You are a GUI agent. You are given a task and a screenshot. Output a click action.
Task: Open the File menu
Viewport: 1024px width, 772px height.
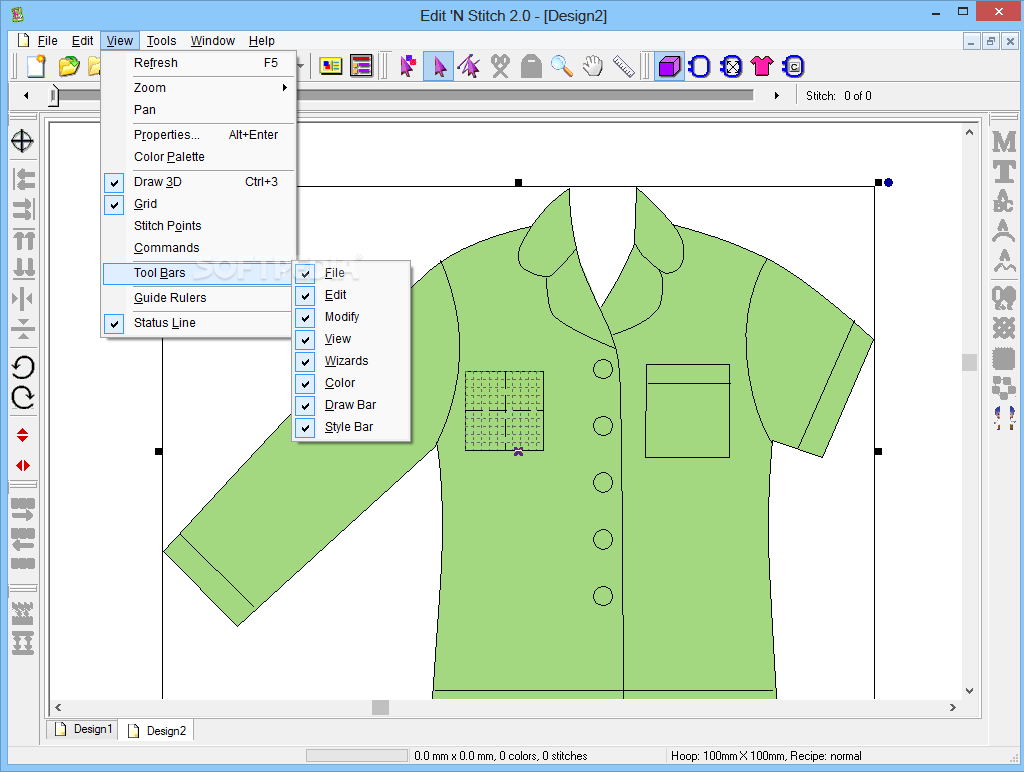coord(47,40)
